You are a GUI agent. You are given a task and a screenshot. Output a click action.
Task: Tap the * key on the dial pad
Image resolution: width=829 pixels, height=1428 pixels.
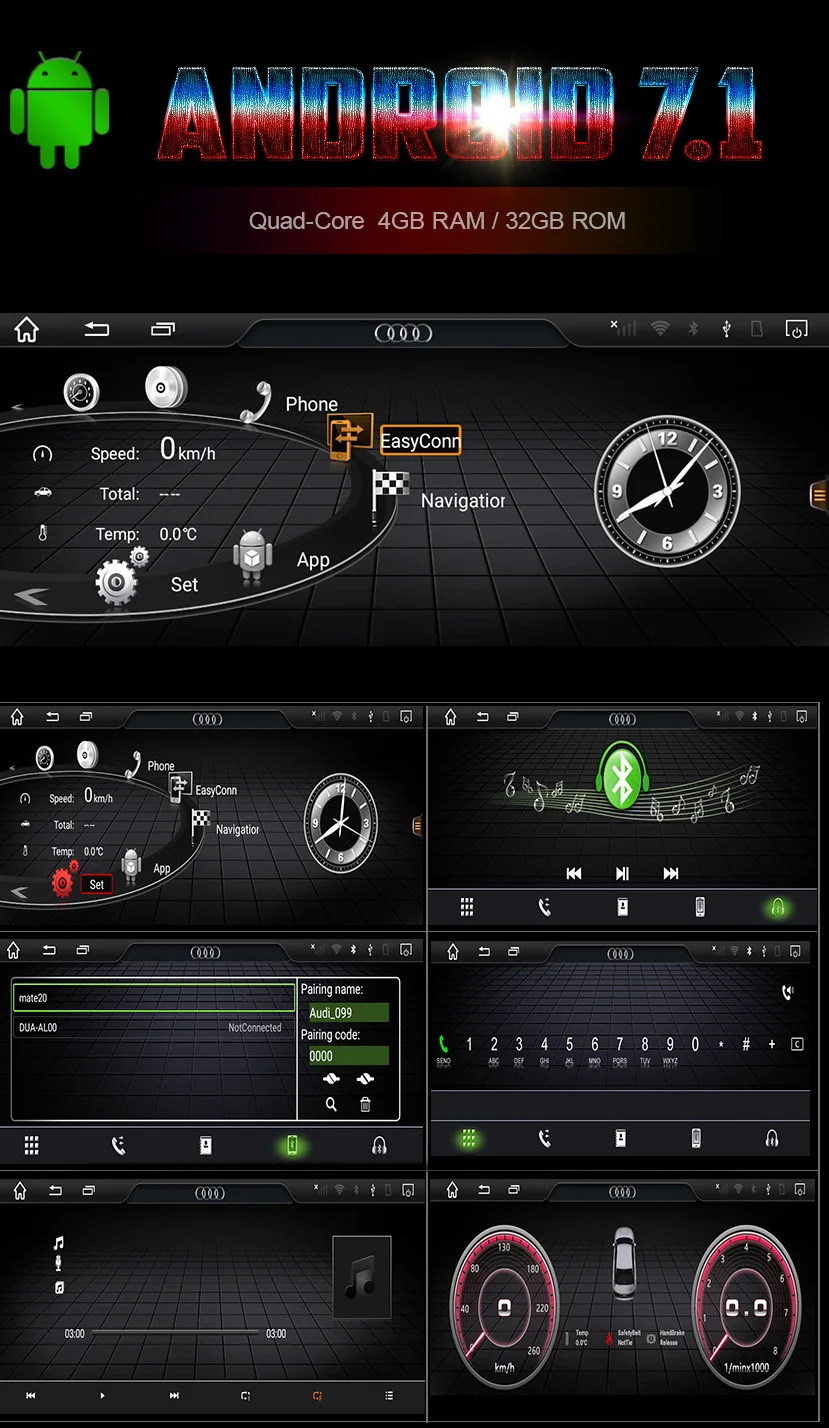coord(721,1044)
